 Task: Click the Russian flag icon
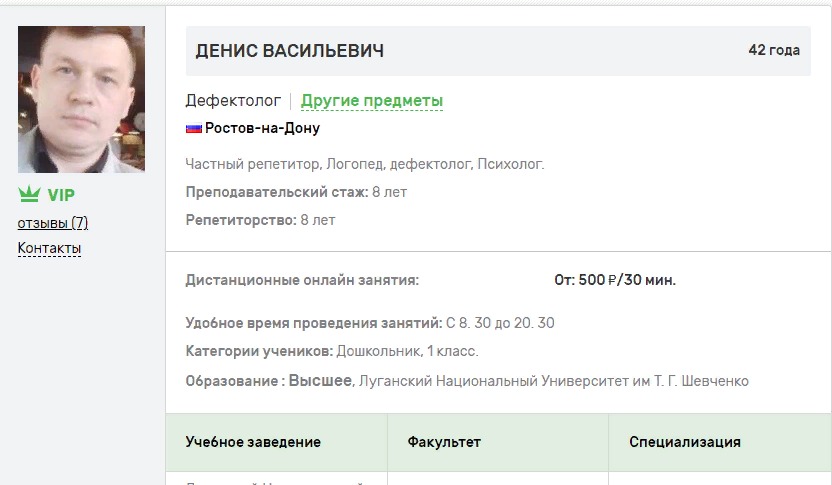[x=194, y=129]
